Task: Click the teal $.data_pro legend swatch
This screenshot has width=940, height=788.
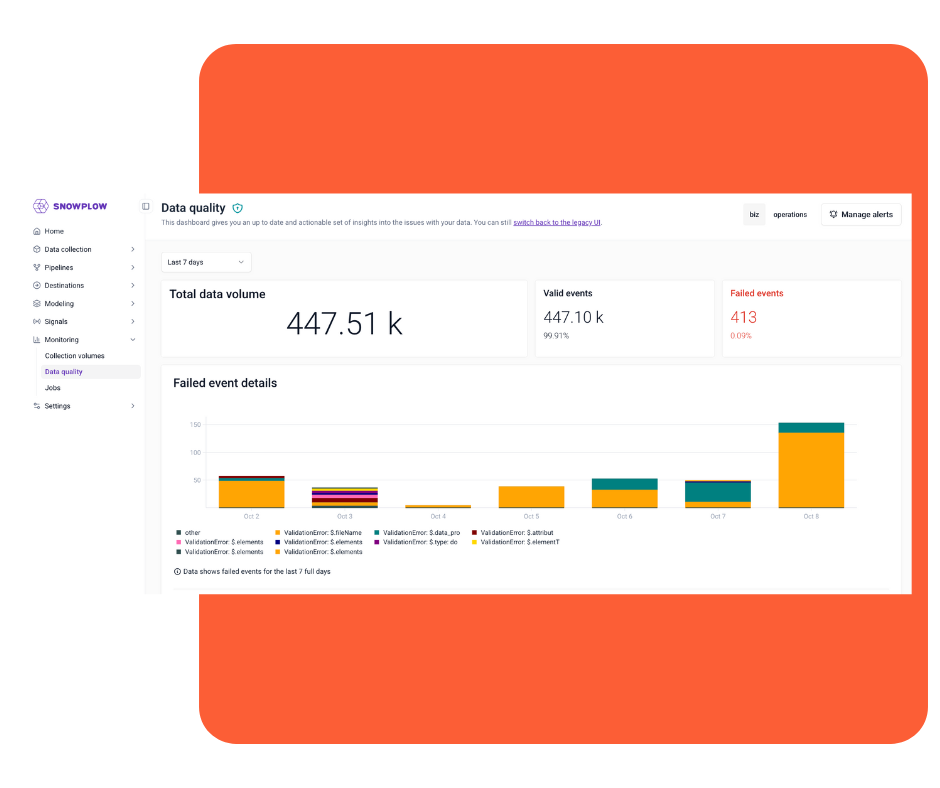Action: [376, 533]
